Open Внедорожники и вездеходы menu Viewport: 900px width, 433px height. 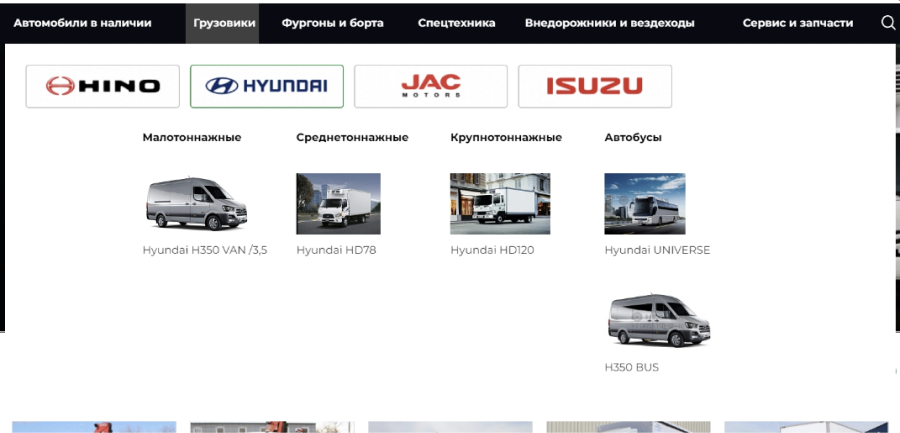click(x=610, y=23)
